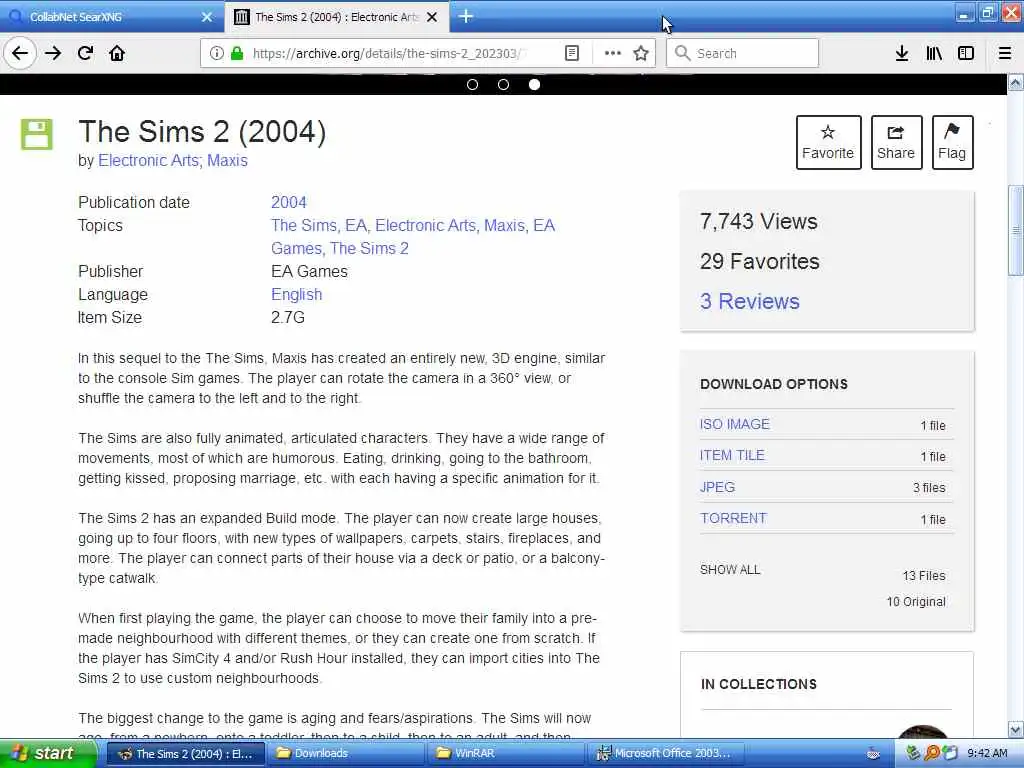Open The Sims topic link
Viewport: 1024px width, 768px height.
(304, 225)
